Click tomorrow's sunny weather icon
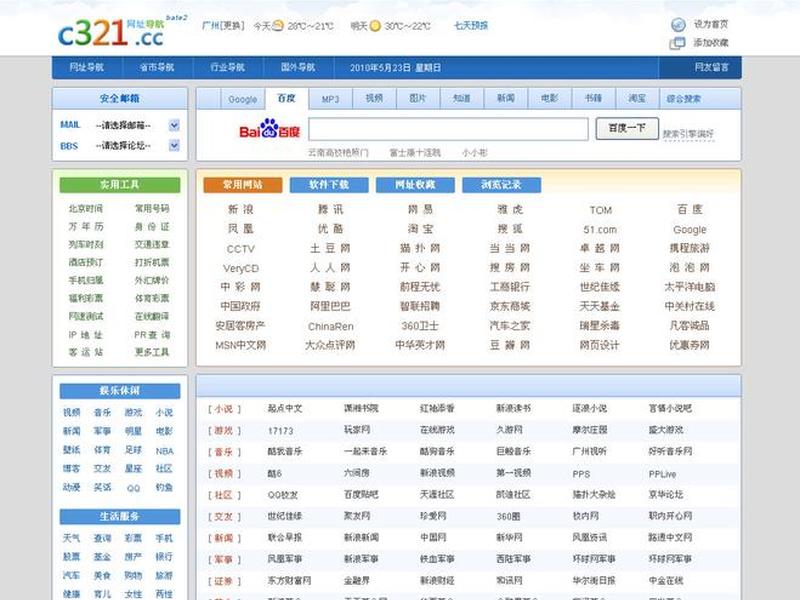 (x=375, y=26)
